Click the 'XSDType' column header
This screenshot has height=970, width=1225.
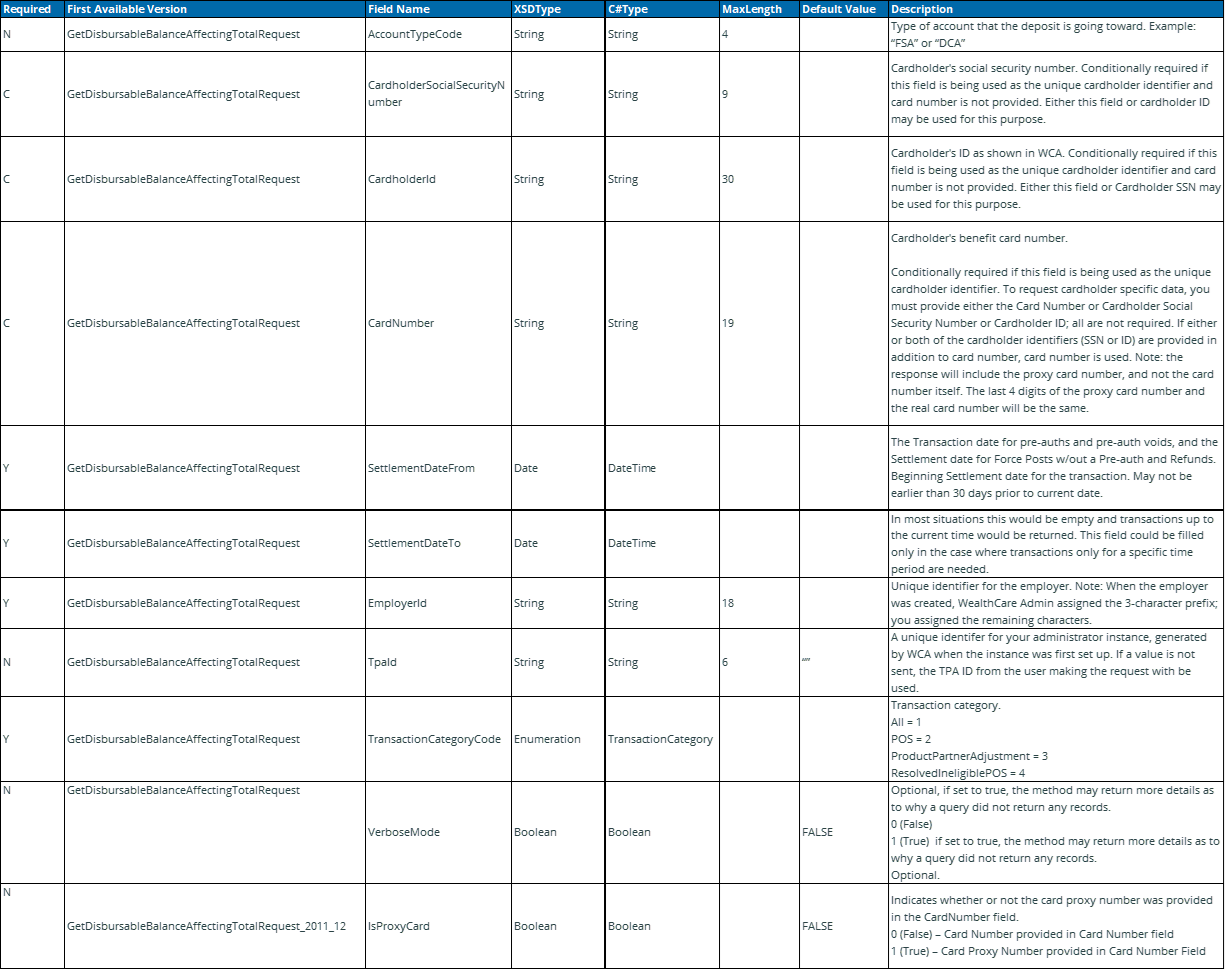557,9
